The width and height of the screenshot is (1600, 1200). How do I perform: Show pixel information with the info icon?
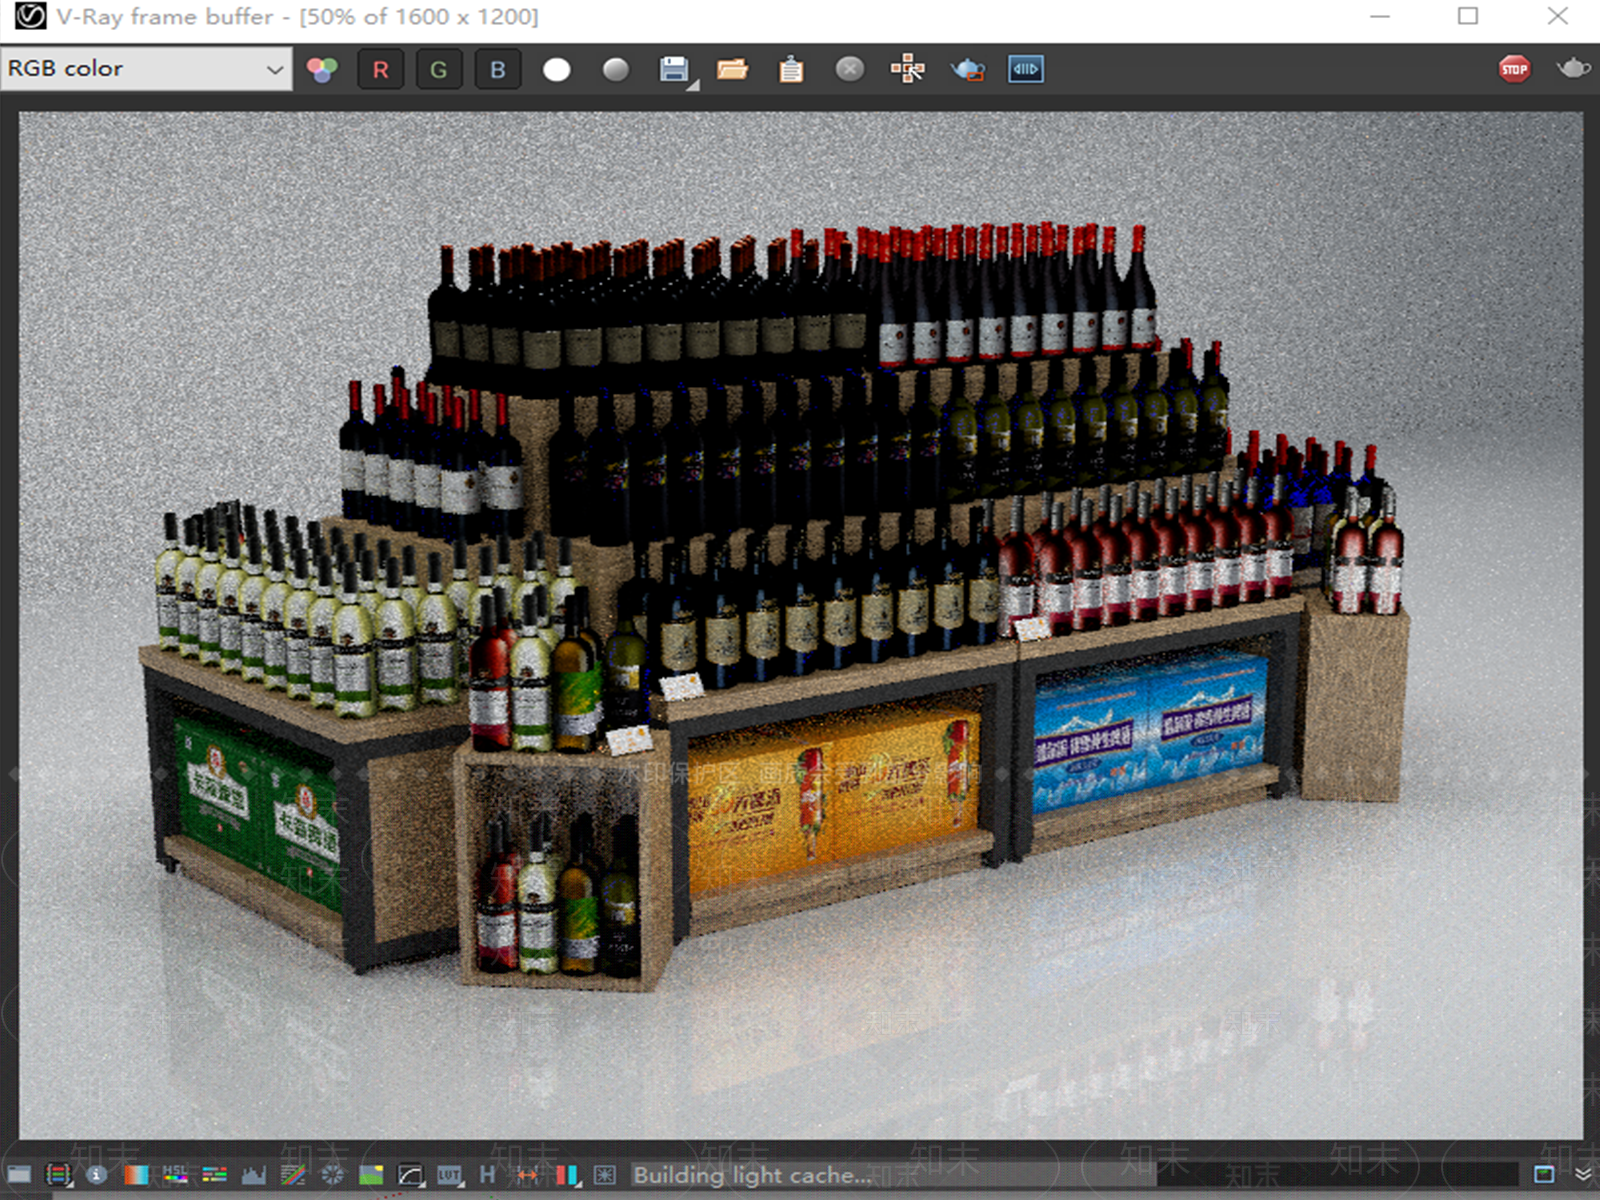tap(97, 1175)
